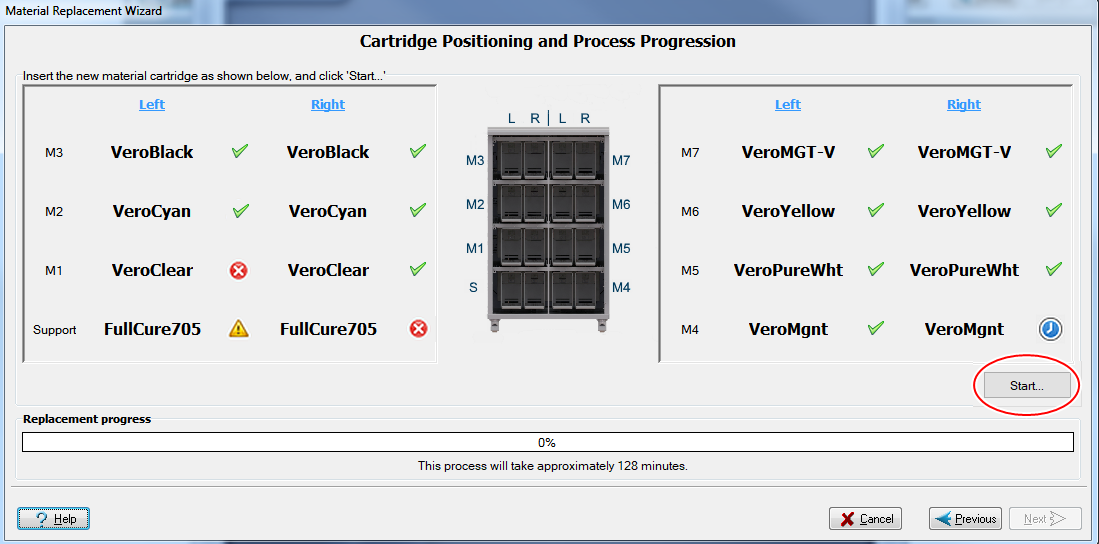Go back with the Previous button

[965, 519]
